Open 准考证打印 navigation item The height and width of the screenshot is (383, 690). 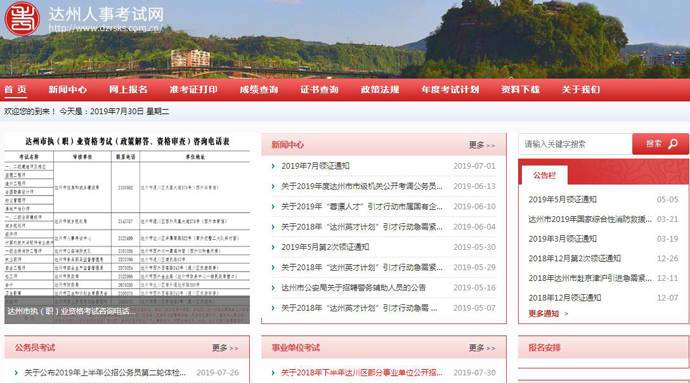[194, 90]
